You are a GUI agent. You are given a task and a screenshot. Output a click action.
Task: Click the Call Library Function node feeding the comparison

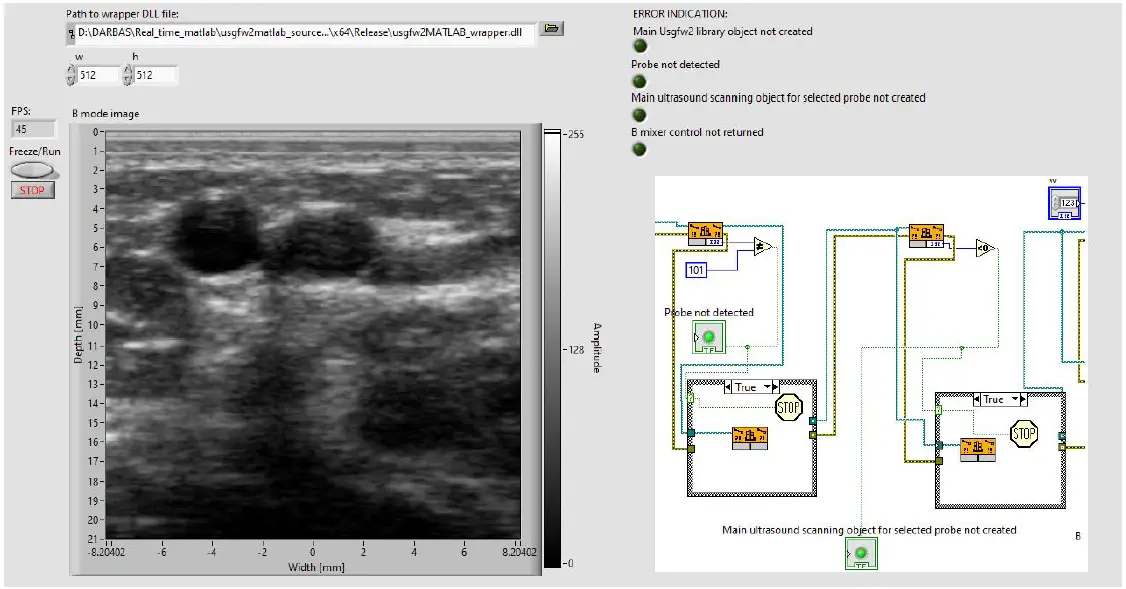(x=927, y=236)
